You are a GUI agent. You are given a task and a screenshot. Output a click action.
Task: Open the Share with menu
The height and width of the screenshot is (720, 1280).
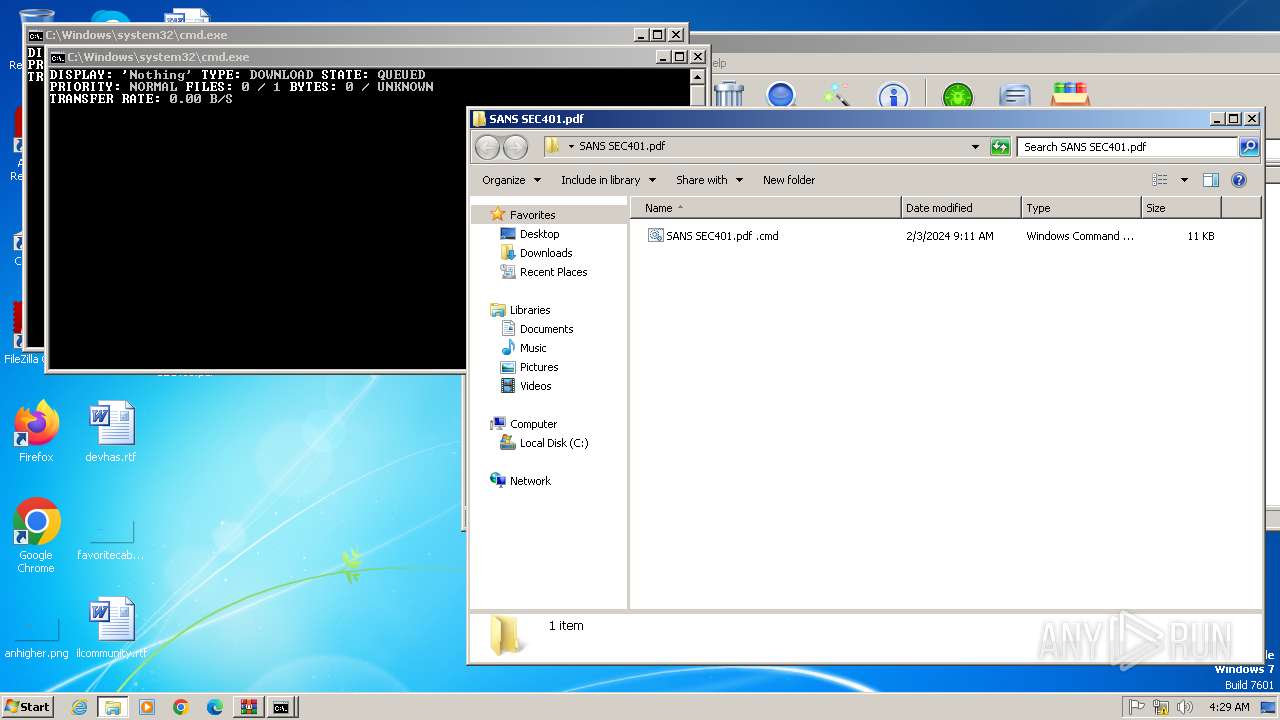tap(709, 180)
